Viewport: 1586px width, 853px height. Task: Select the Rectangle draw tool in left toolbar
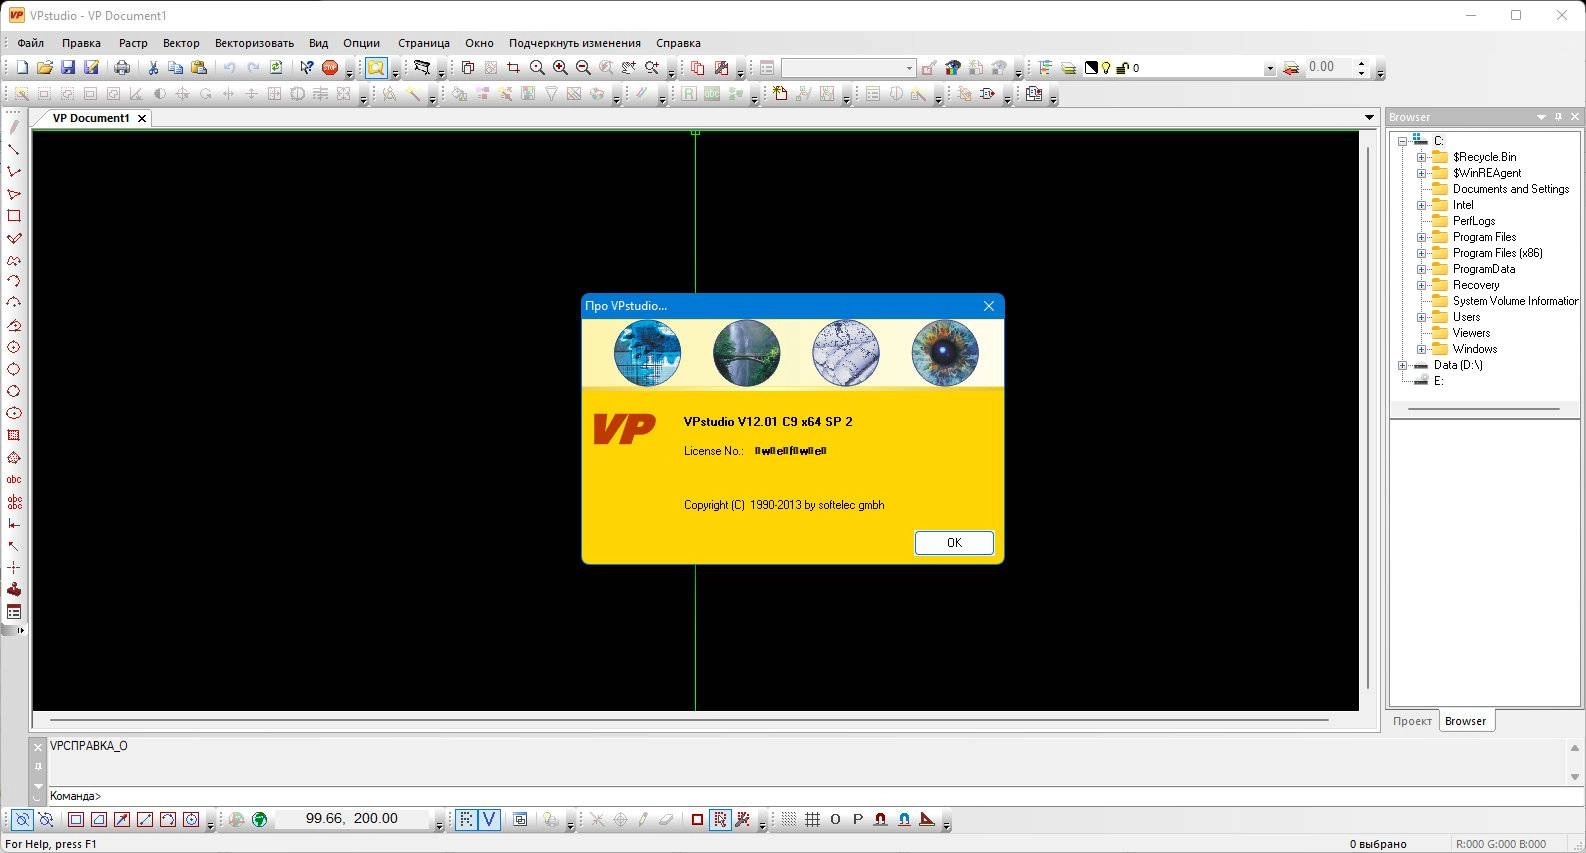(14, 215)
